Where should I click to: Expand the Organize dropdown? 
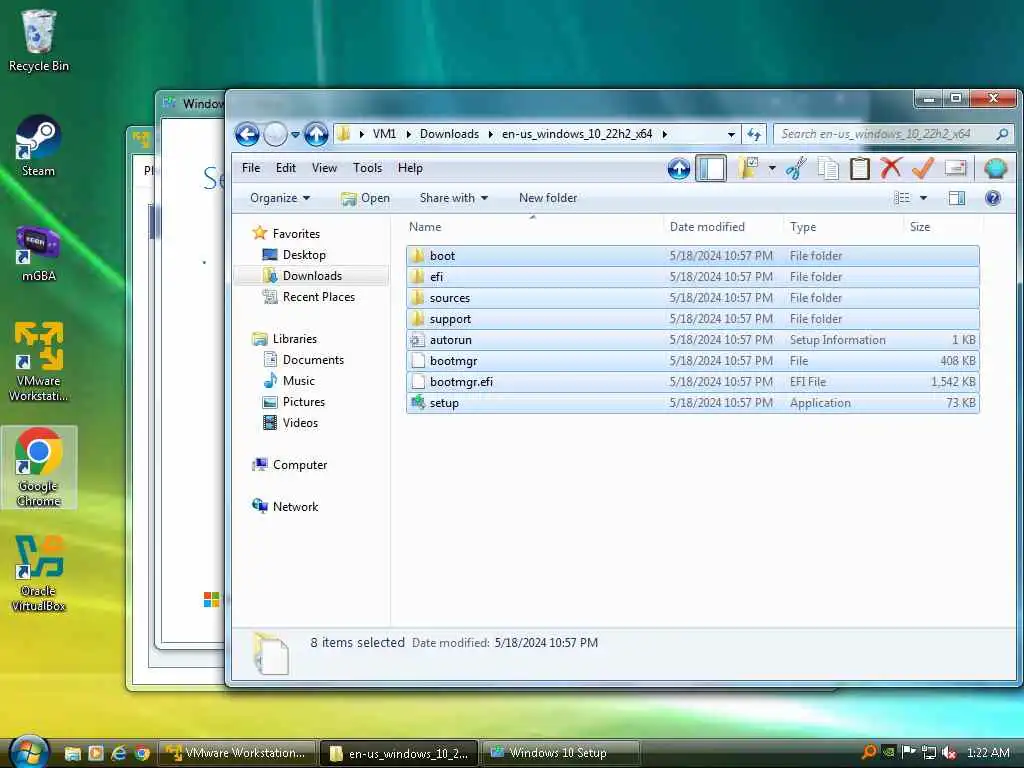coord(280,198)
